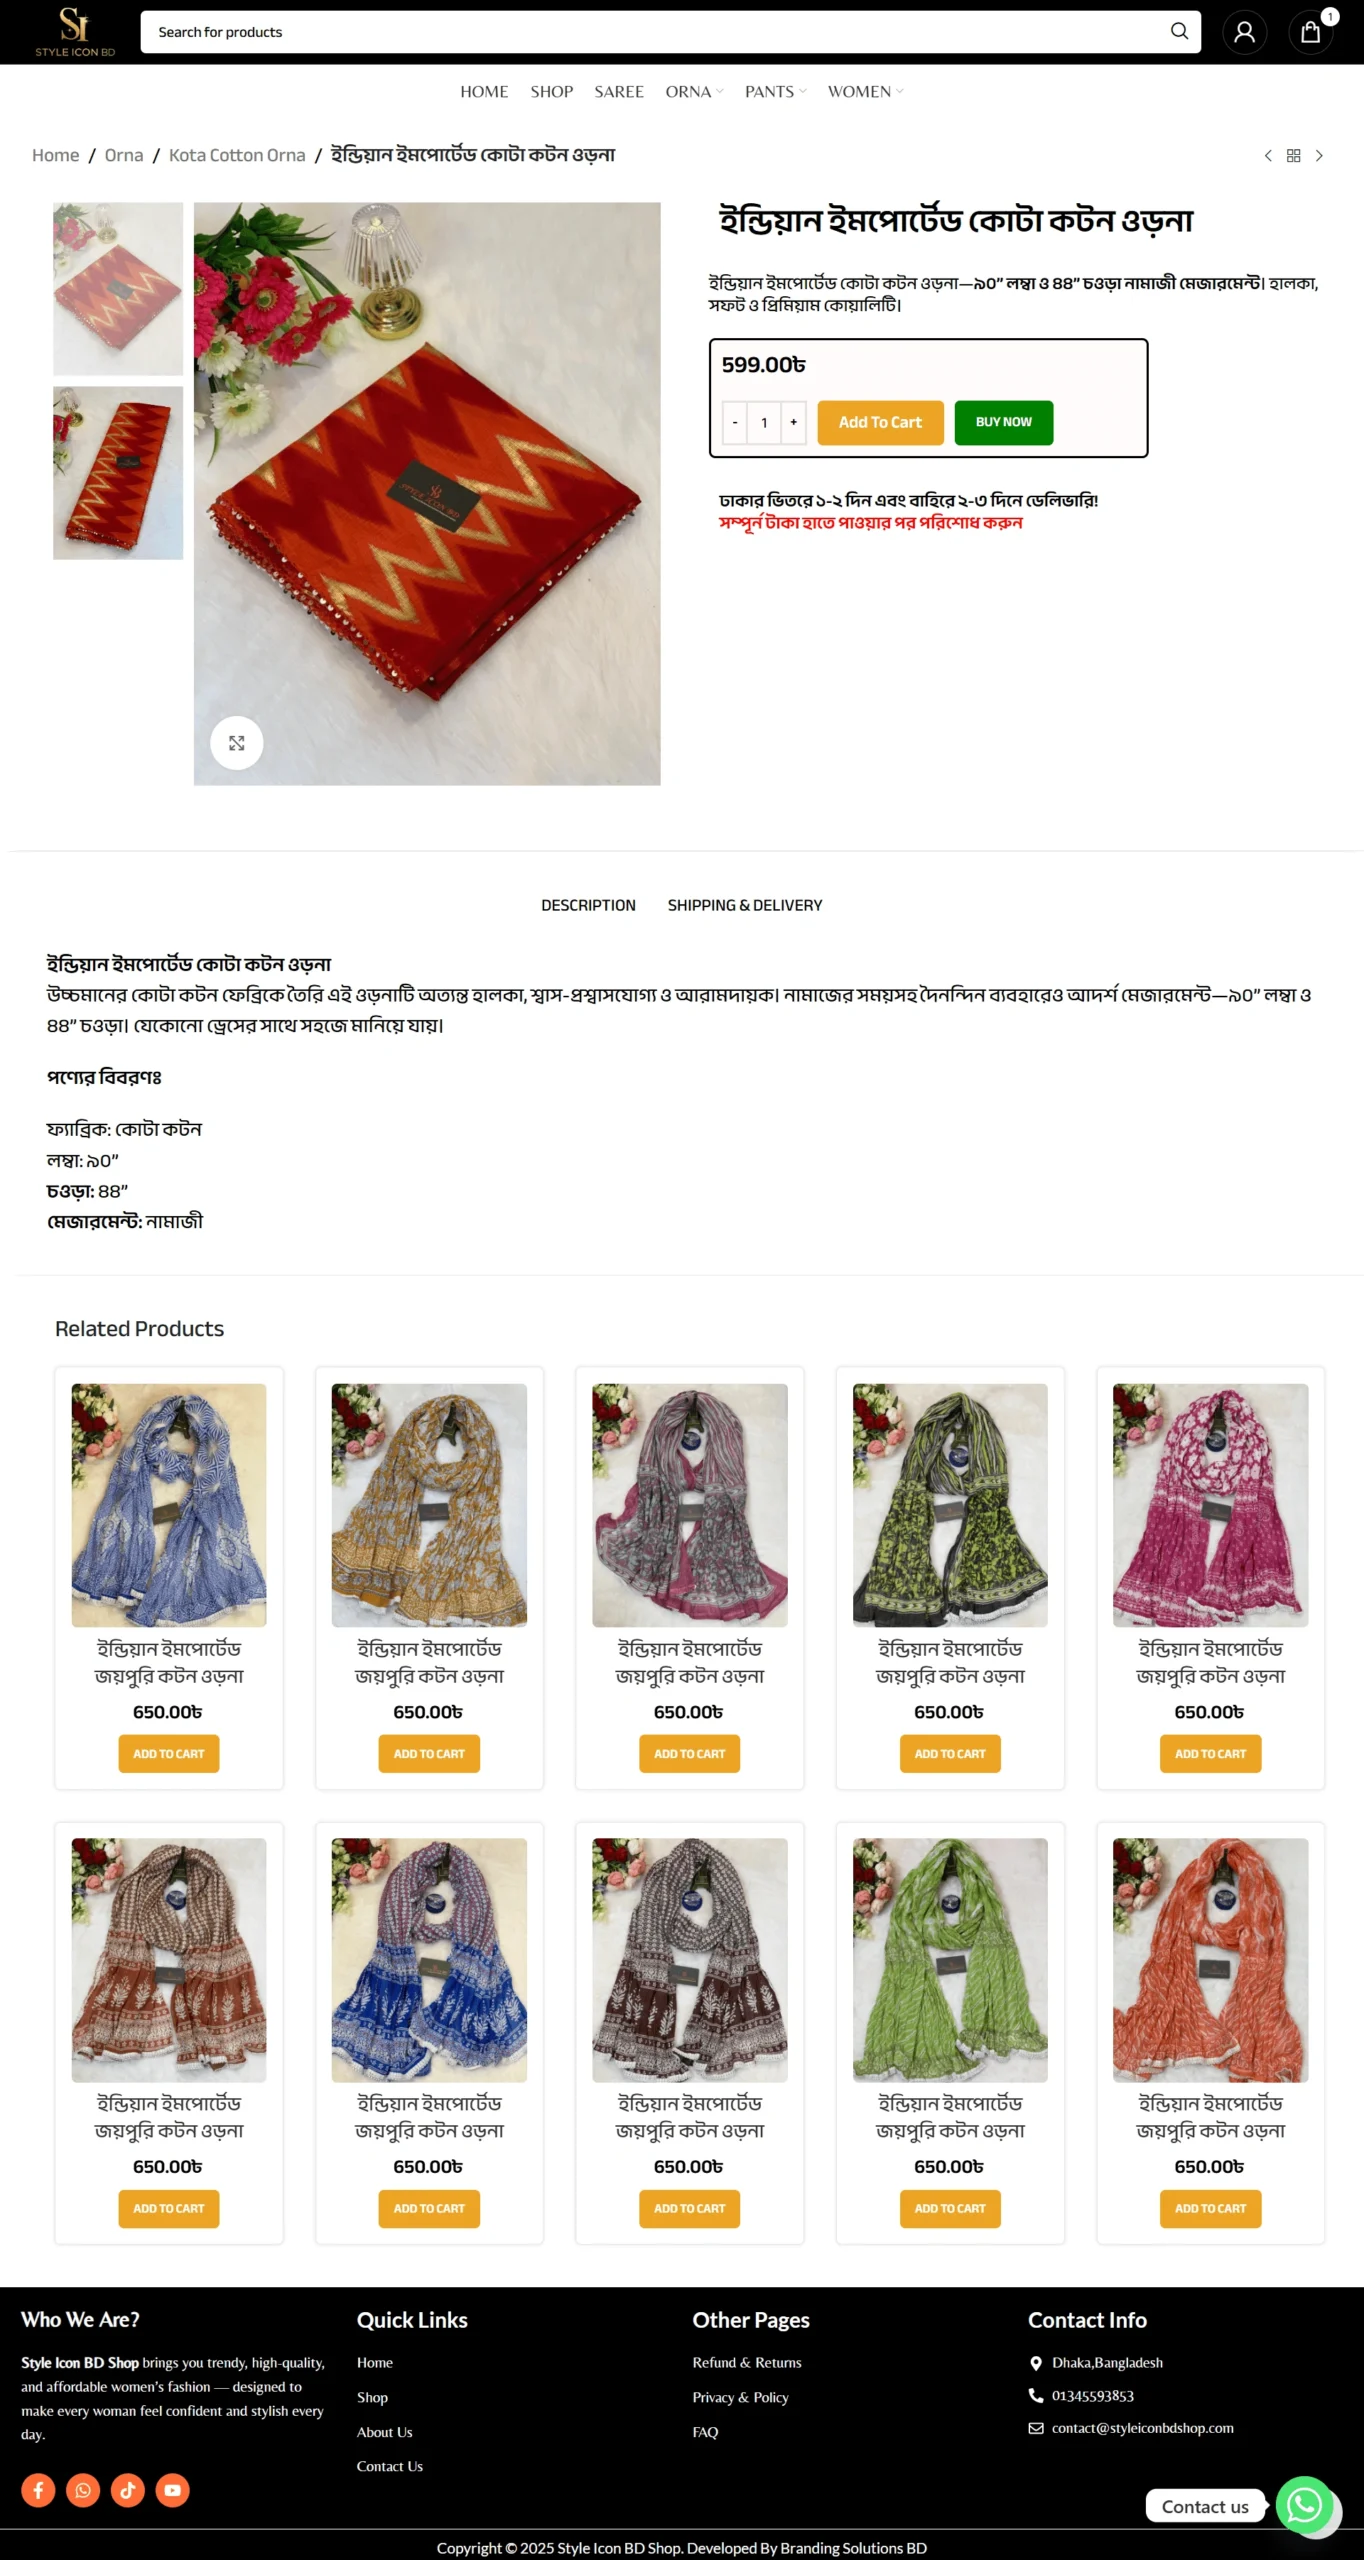The height and width of the screenshot is (2560, 1364).
Task: Switch to the SHIPPING & DELIVERY tab
Action: (745, 905)
